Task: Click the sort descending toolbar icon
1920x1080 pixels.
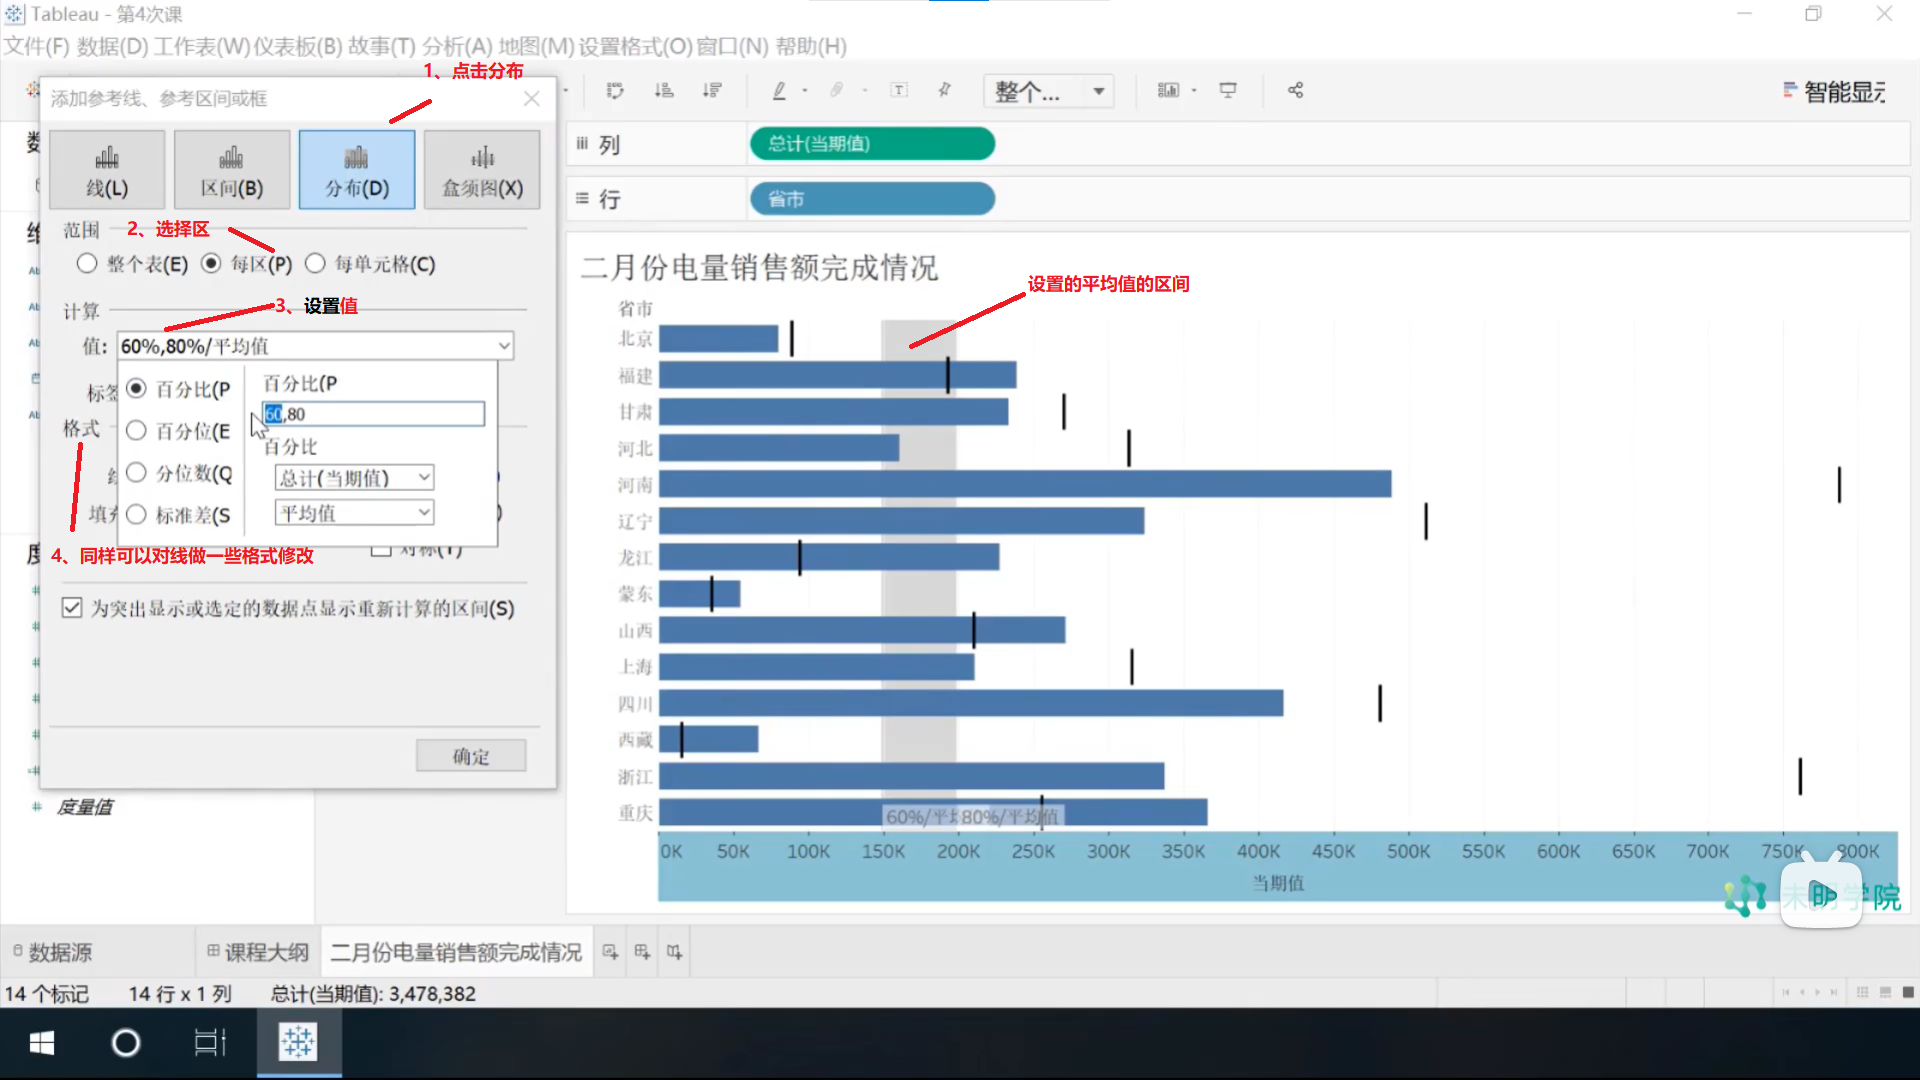Action: [712, 91]
